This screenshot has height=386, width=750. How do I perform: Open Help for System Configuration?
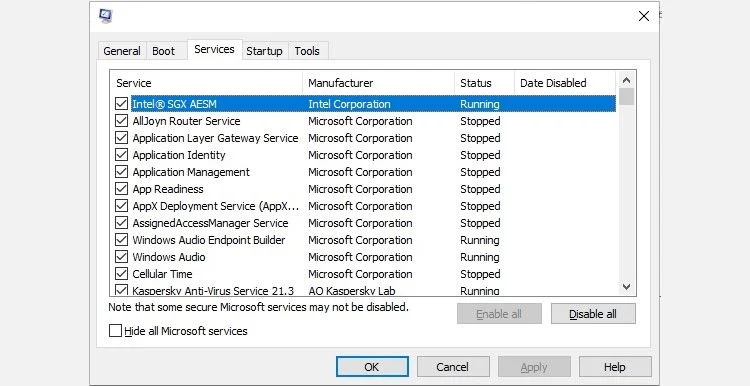point(615,367)
